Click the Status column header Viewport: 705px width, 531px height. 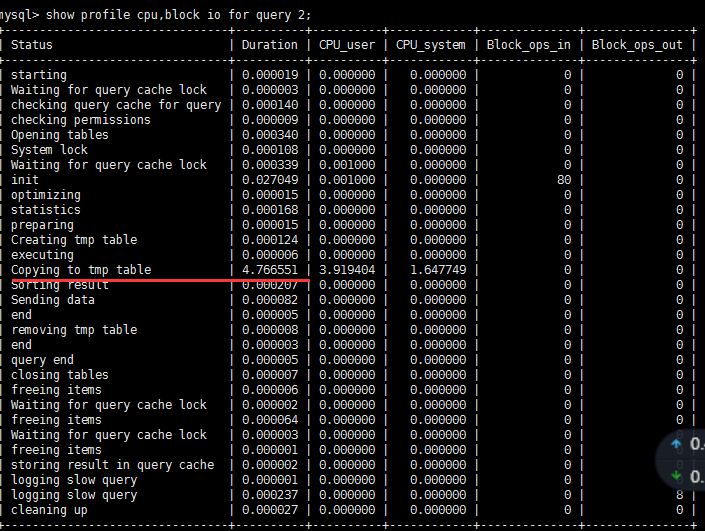point(32,45)
